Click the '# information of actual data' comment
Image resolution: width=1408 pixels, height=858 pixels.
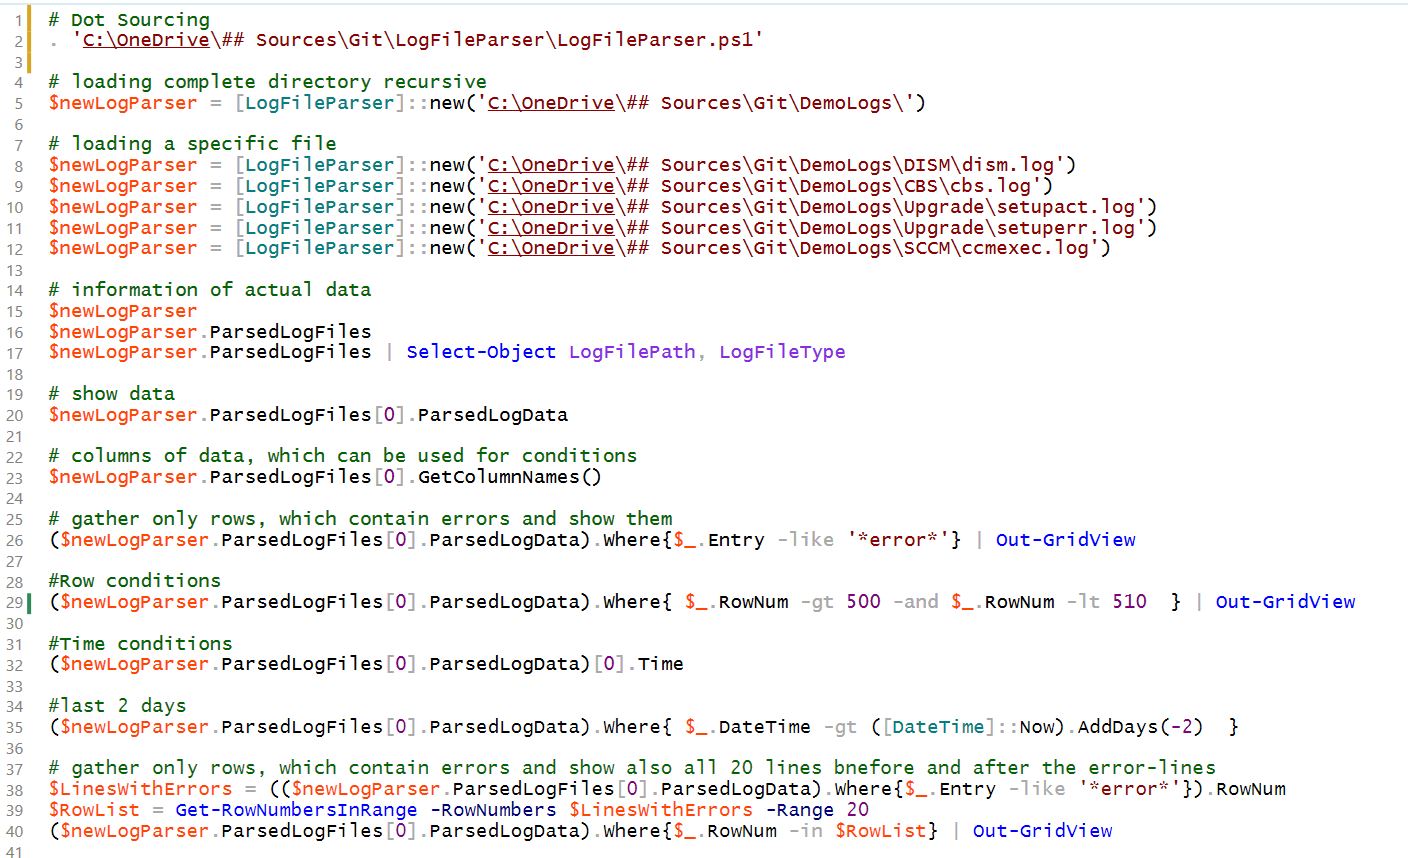tap(210, 290)
